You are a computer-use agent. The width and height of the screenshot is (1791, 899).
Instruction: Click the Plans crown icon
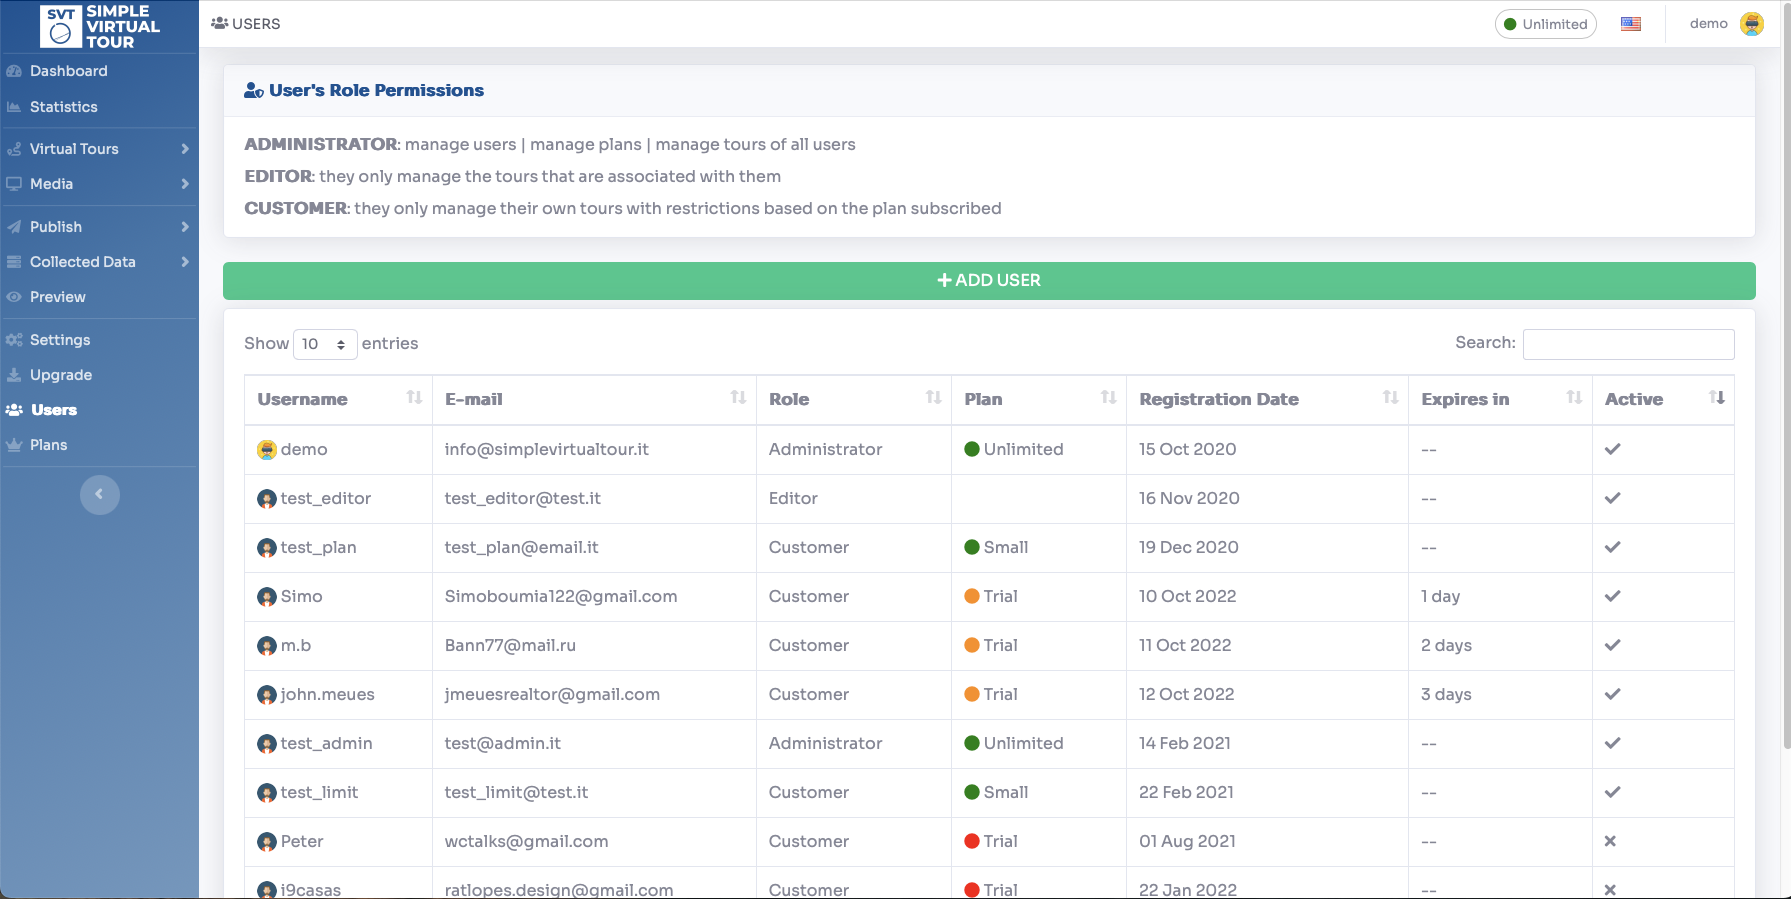point(14,445)
